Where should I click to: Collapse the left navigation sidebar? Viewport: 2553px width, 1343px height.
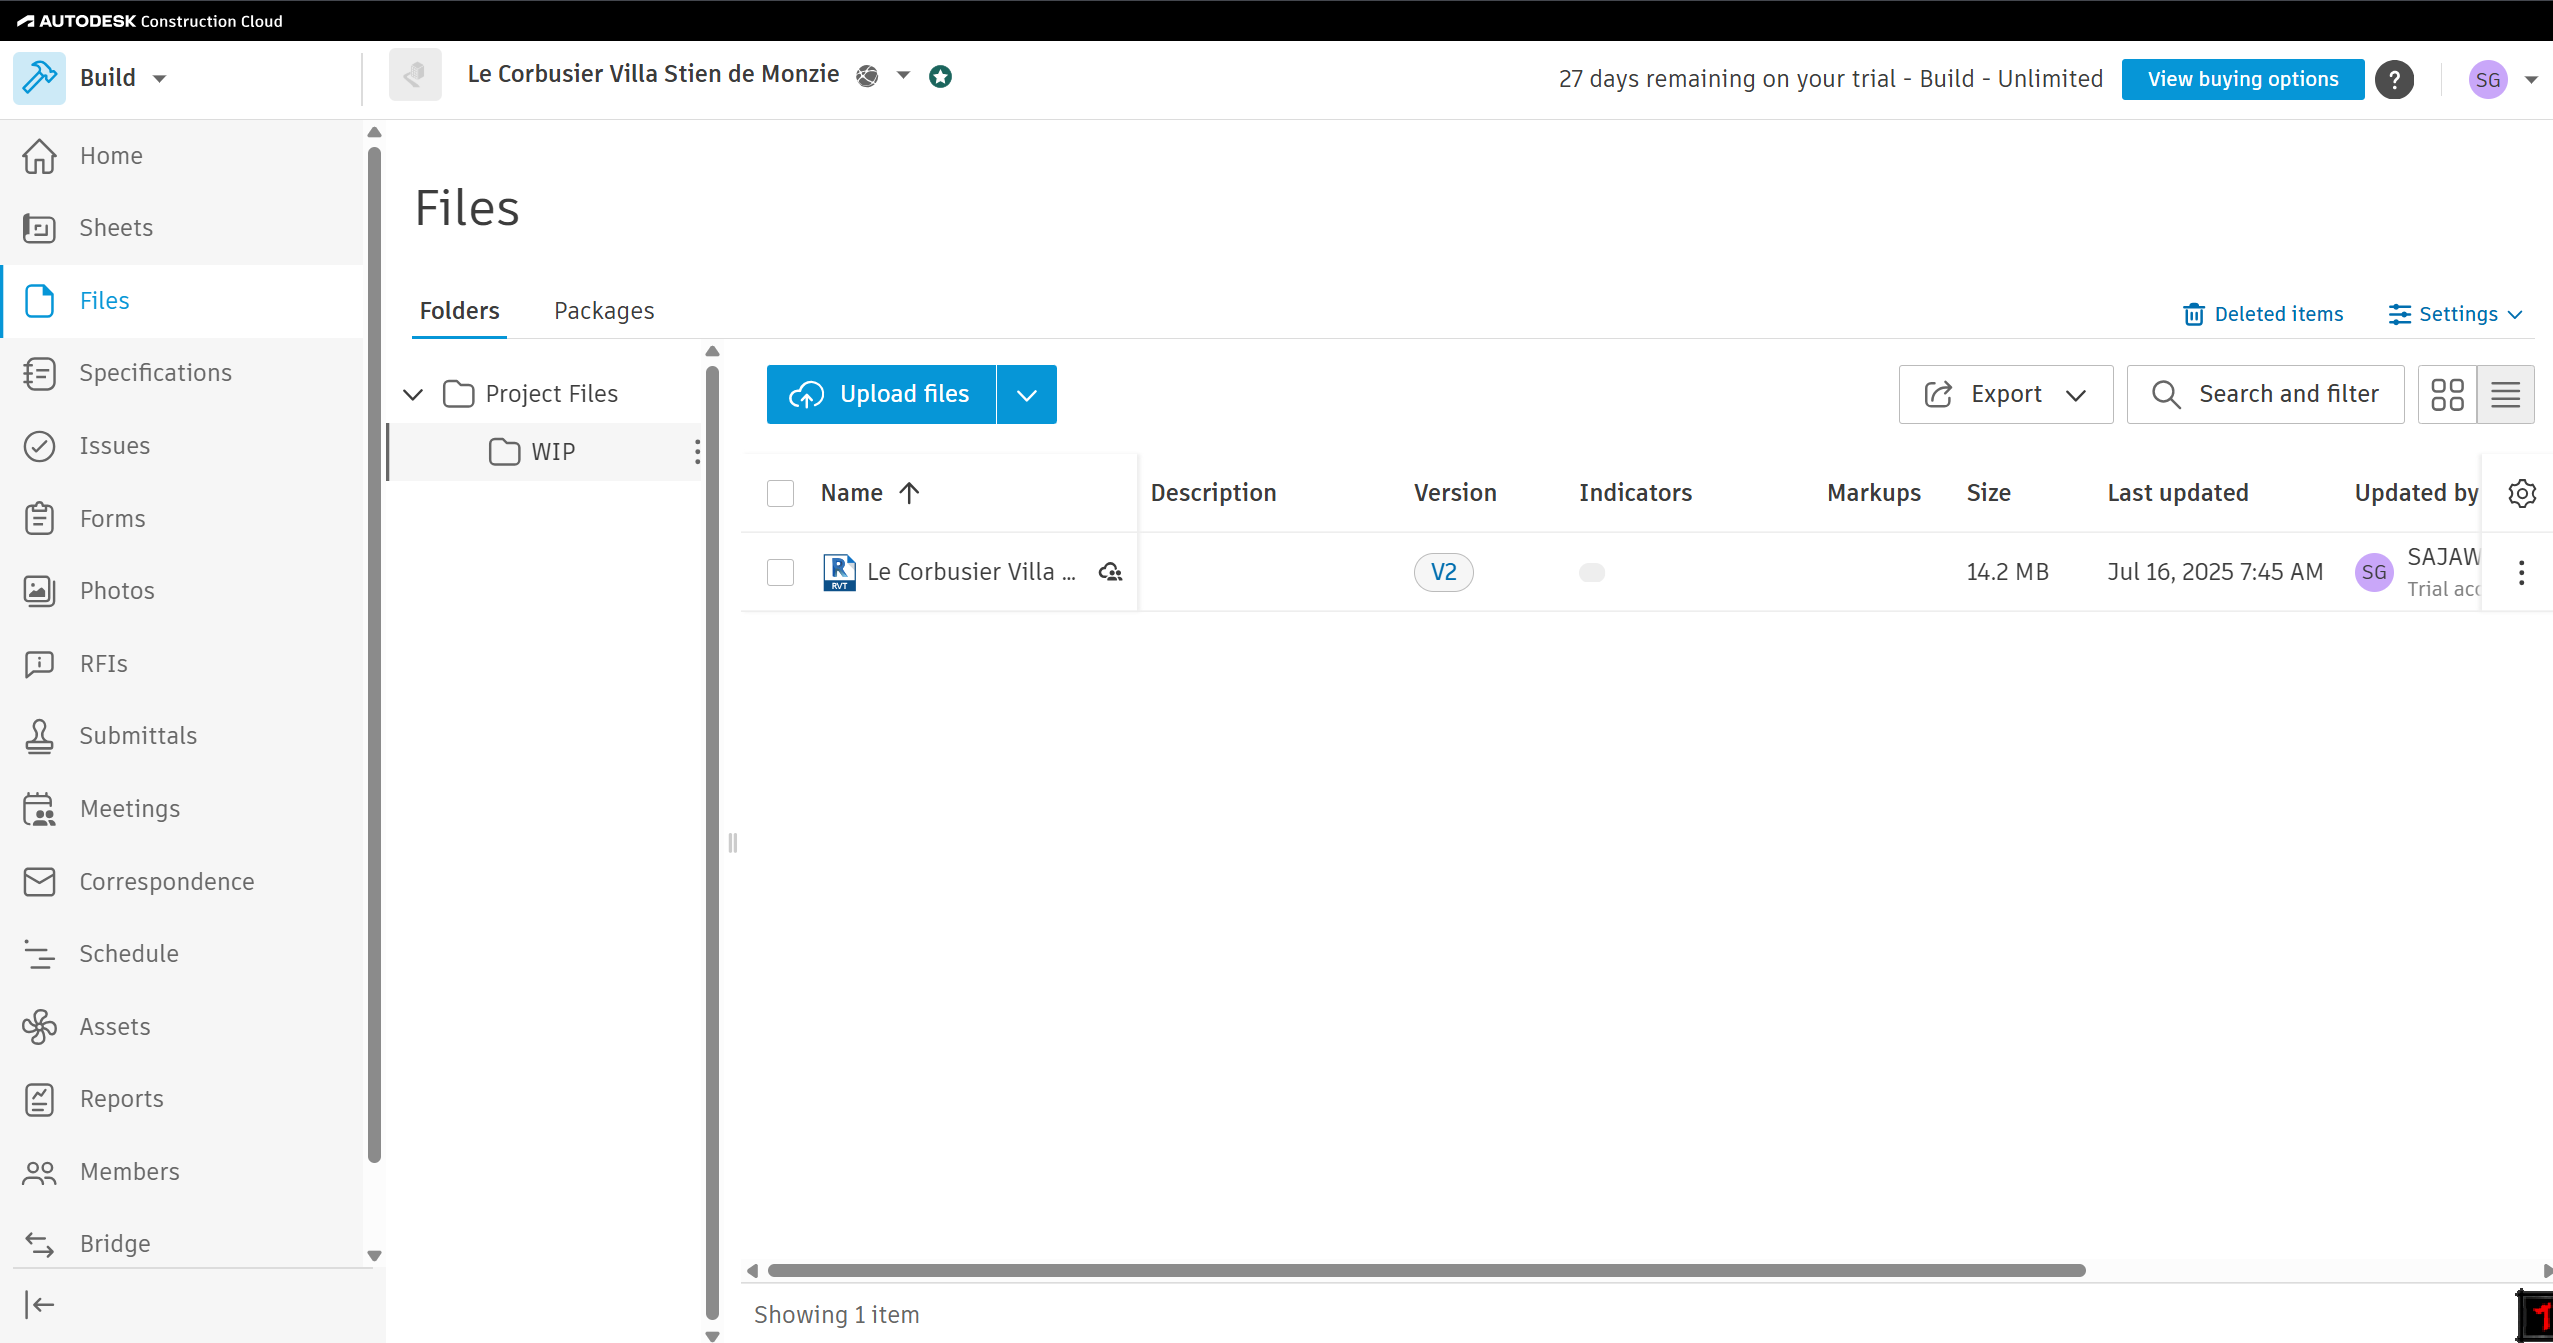pos(39,1305)
